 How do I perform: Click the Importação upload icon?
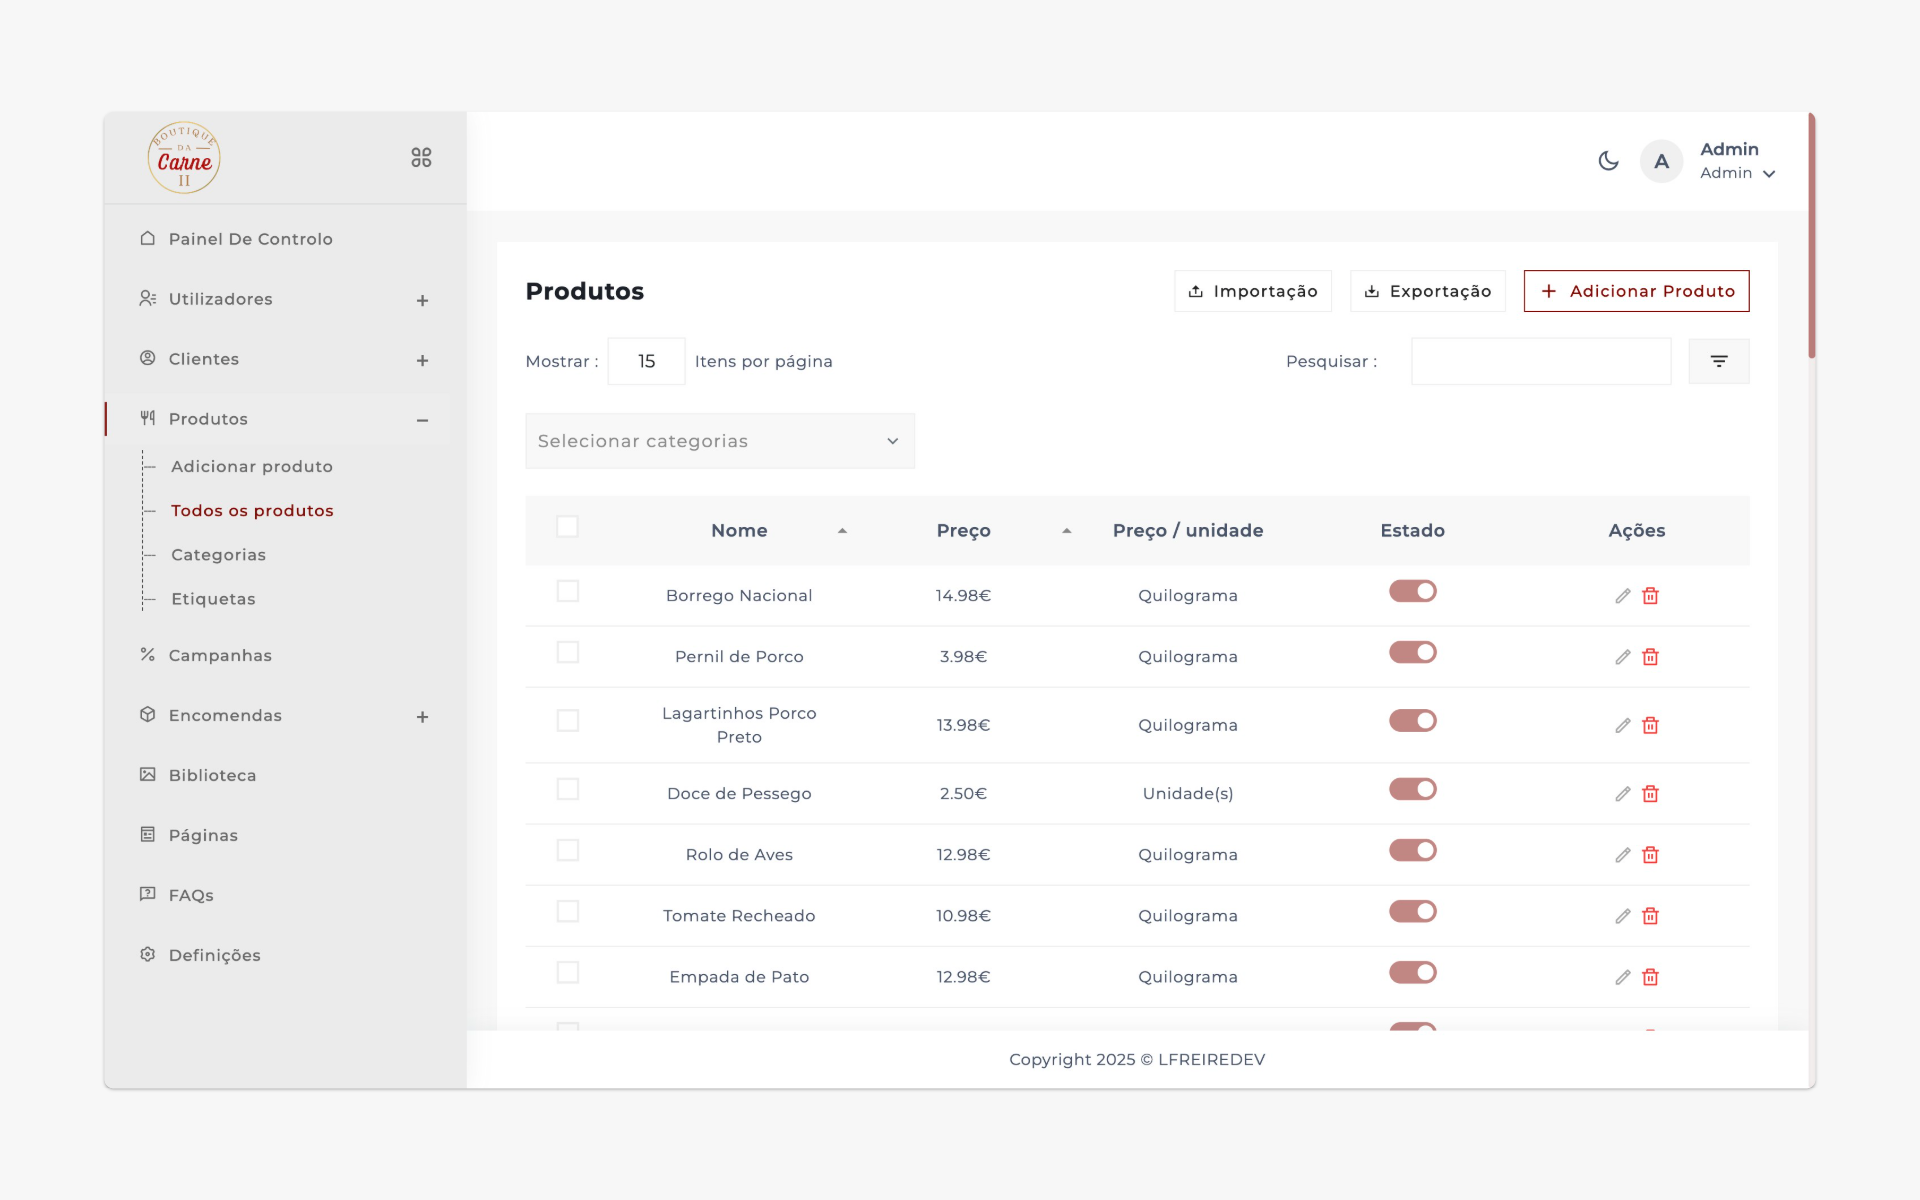point(1196,291)
